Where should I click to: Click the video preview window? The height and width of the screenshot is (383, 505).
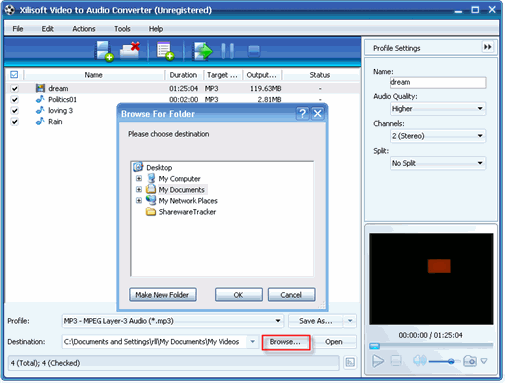pos(431,279)
